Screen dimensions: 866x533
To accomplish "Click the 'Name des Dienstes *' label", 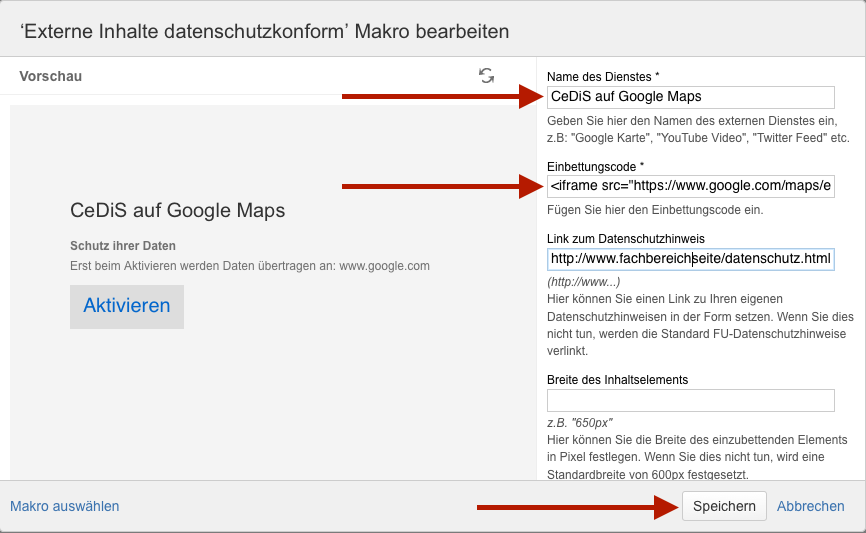I will point(603,77).
